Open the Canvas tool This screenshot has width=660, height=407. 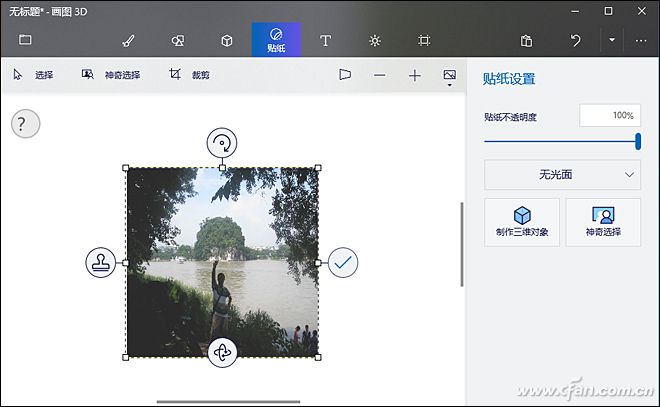point(424,40)
